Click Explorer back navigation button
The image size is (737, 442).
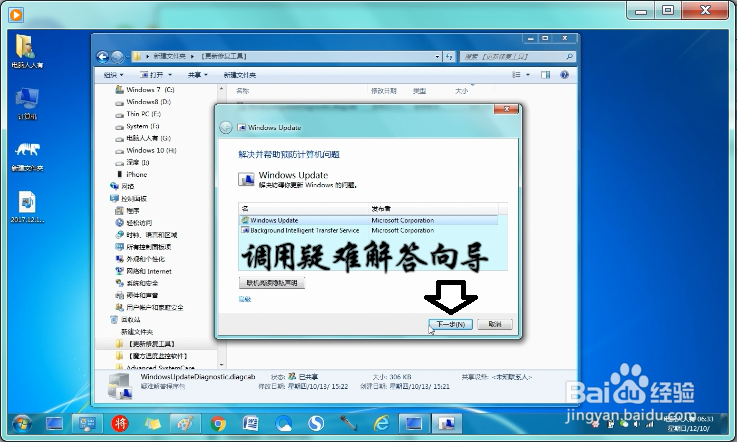(102, 57)
